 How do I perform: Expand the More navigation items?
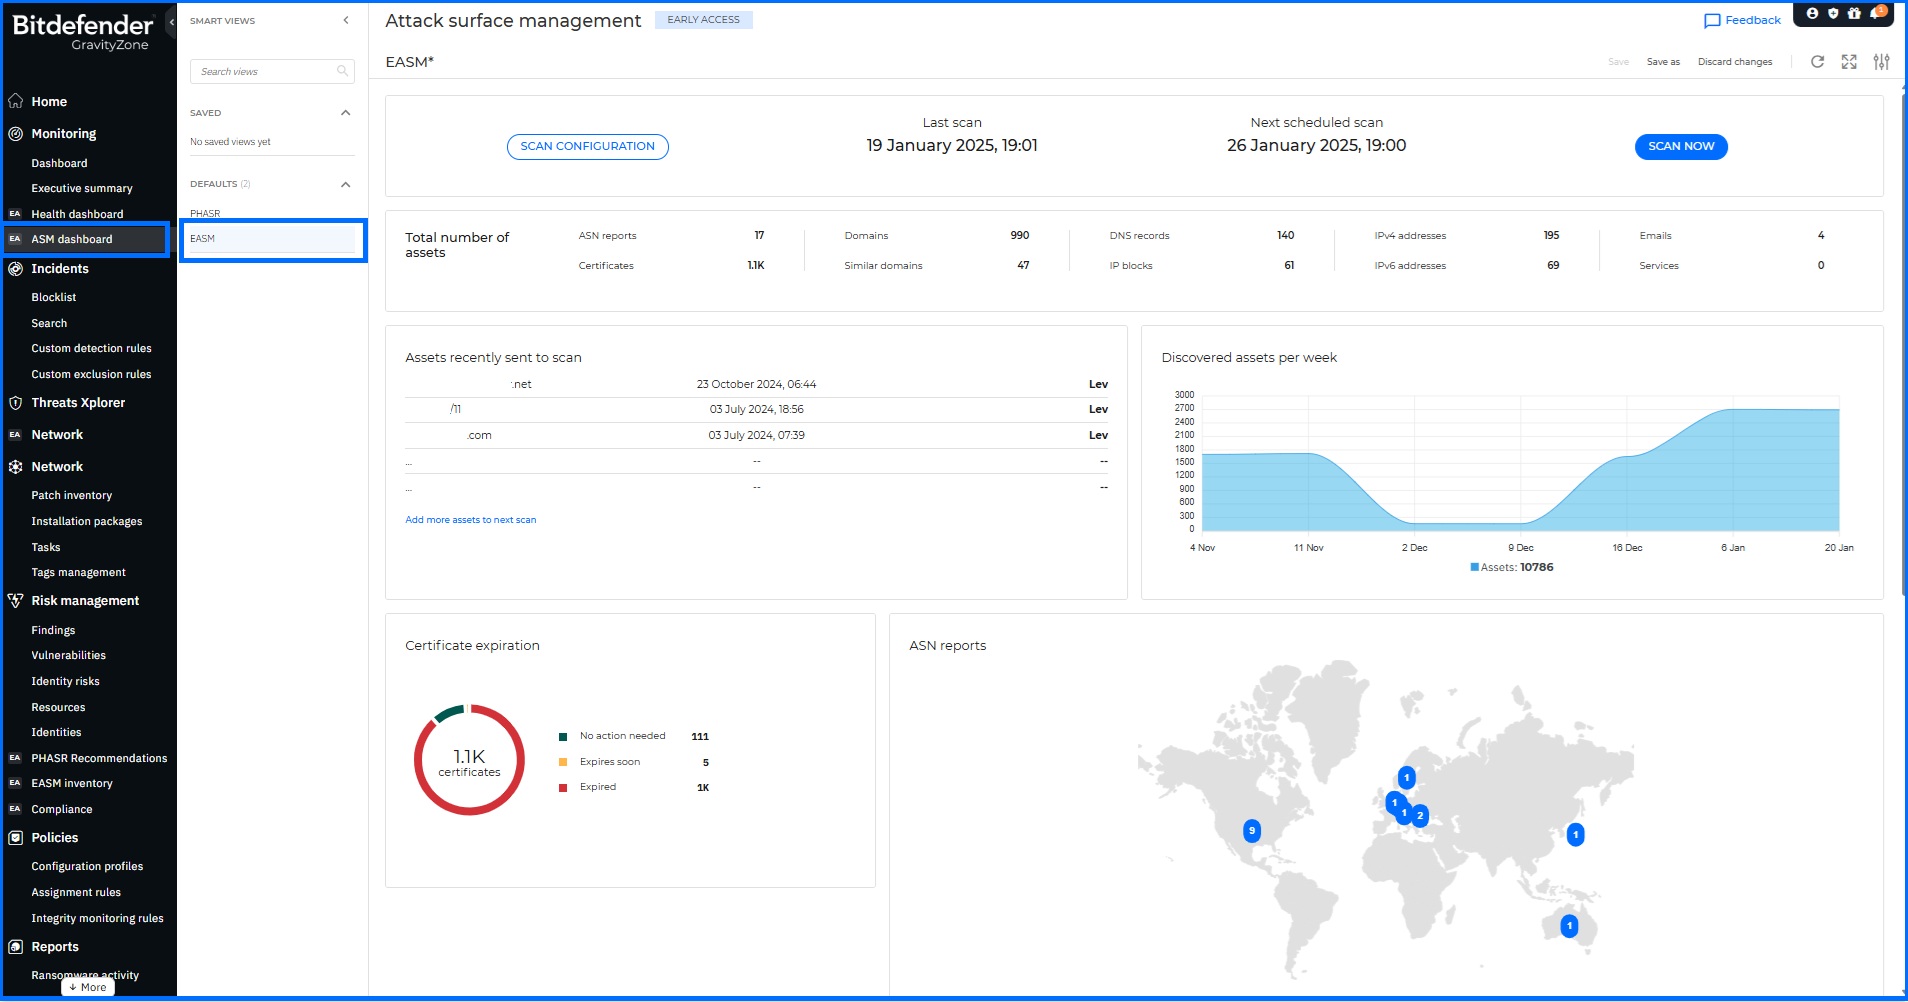(88, 987)
